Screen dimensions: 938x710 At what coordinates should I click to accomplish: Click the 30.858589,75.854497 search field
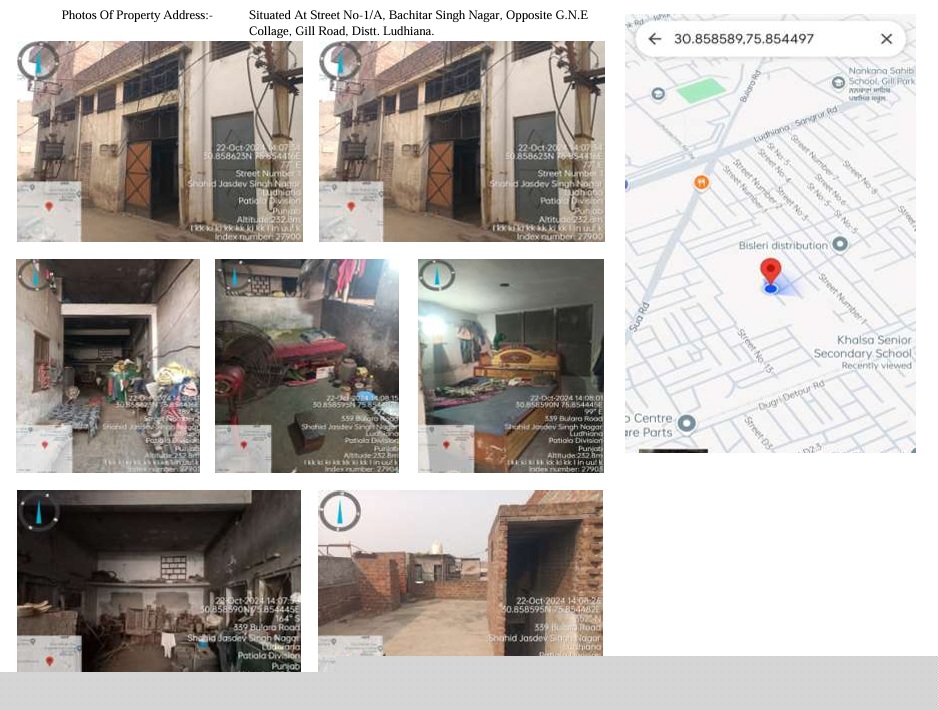click(x=760, y=39)
